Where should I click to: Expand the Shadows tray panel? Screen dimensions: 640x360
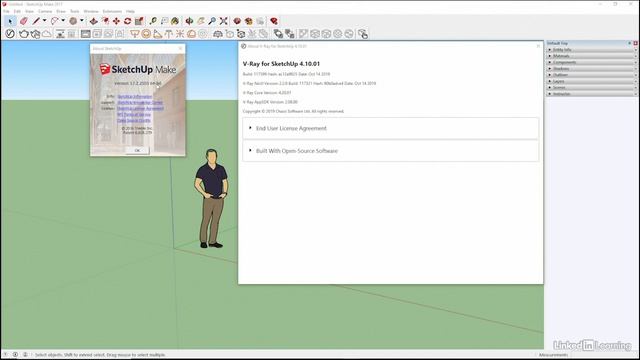pyautogui.click(x=591, y=69)
